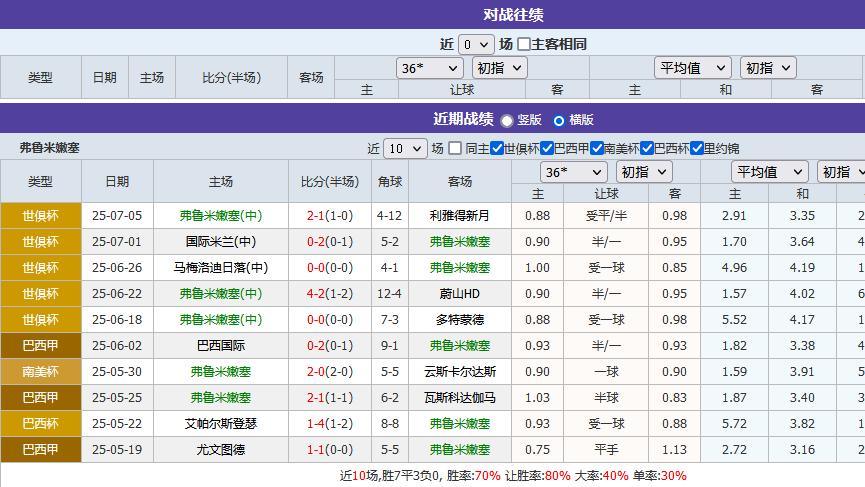This screenshot has height=487, width=865.
Task: Click the 4-2(1-2) score versus 蔚山HD
Action: pyautogui.click(x=330, y=293)
